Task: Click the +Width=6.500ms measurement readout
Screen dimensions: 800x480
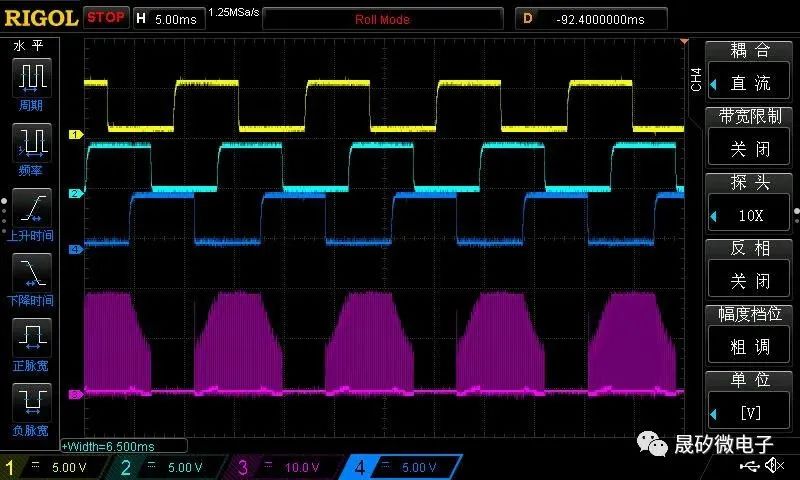Action: click(124, 446)
